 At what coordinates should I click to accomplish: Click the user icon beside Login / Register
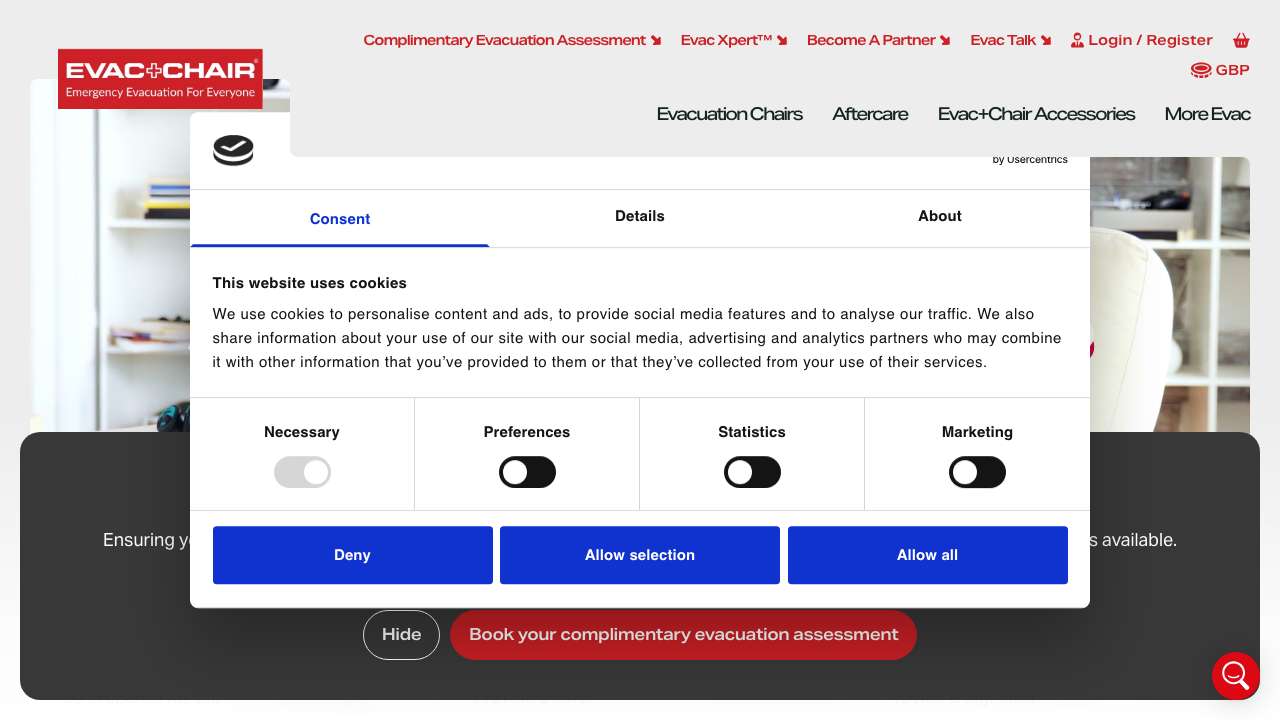point(1077,41)
